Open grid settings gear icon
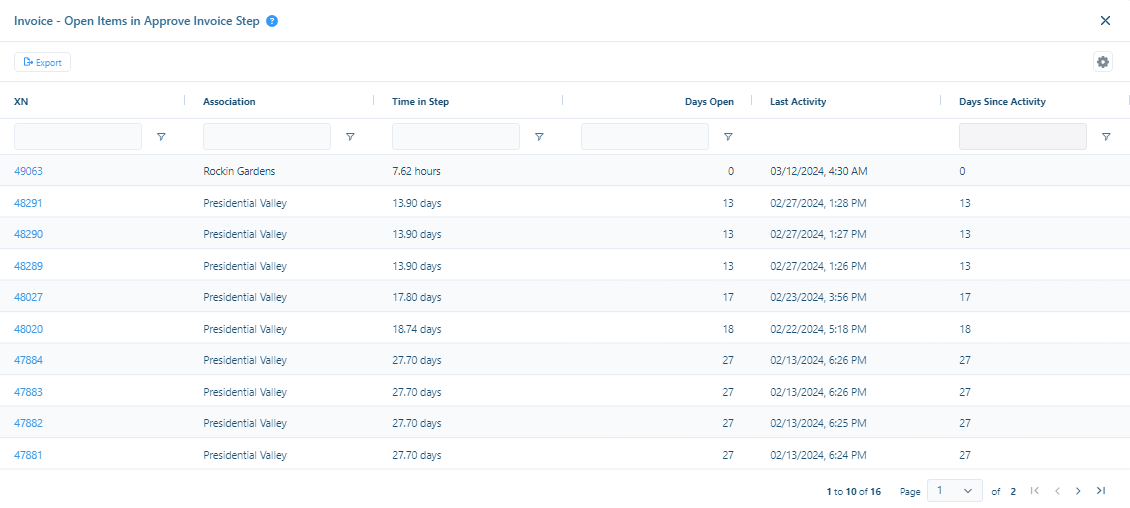This screenshot has height=508, width=1130. [x=1103, y=62]
